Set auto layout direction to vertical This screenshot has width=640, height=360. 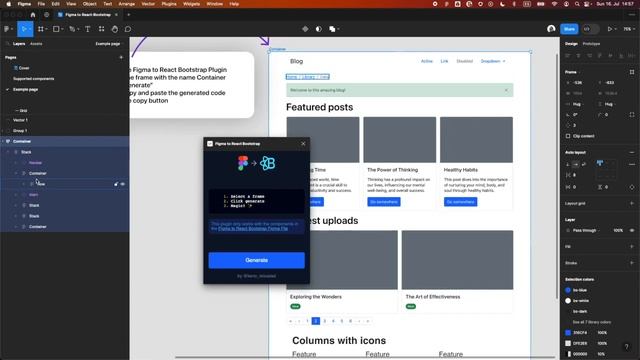pyautogui.click(x=568, y=164)
